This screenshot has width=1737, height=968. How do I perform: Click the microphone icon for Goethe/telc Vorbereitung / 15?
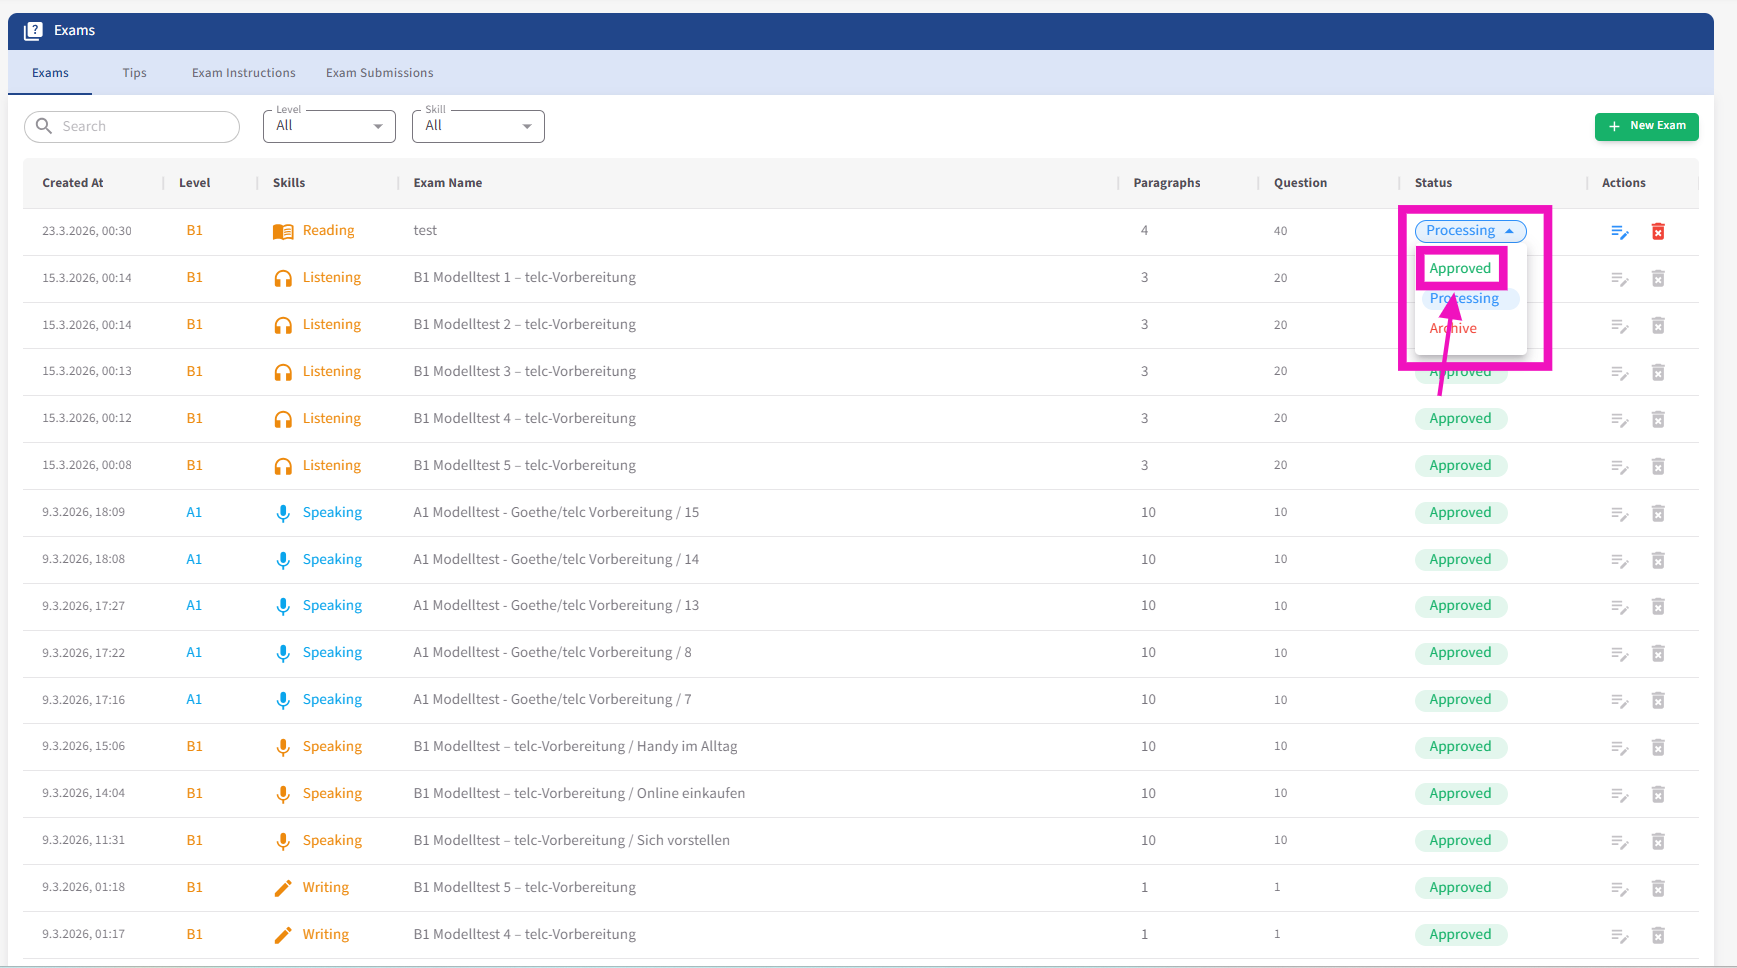pyautogui.click(x=283, y=513)
